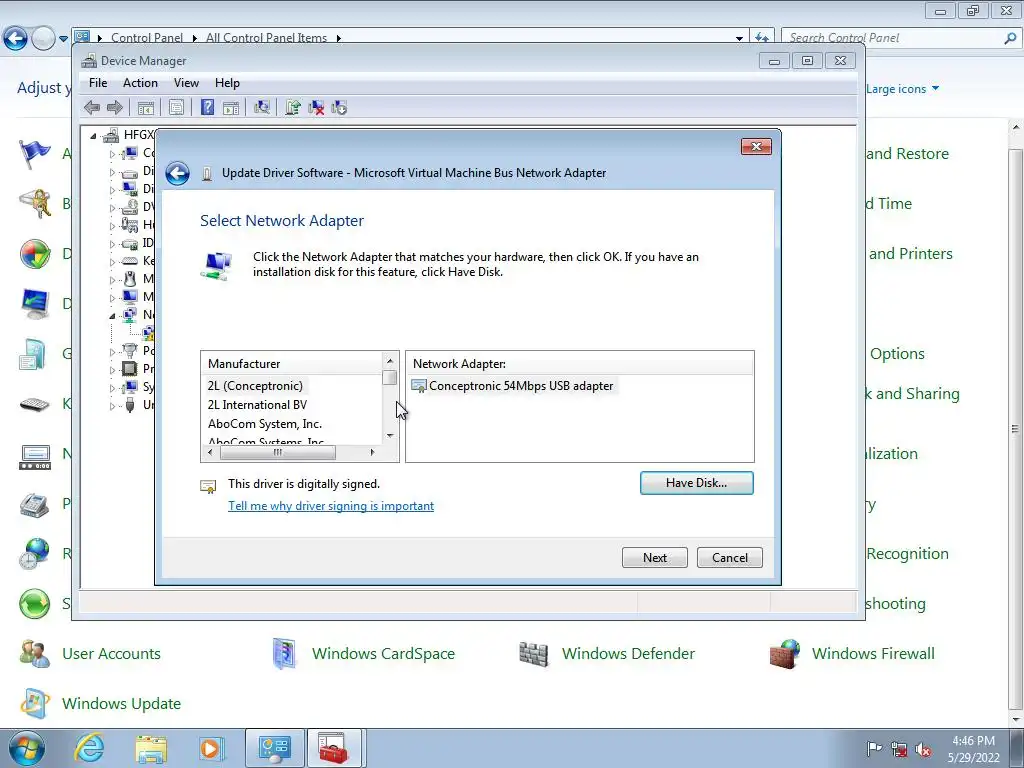The width and height of the screenshot is (1024, 768).
Task: Expand the Processors tree node arrow
Action: coord(112,369)
